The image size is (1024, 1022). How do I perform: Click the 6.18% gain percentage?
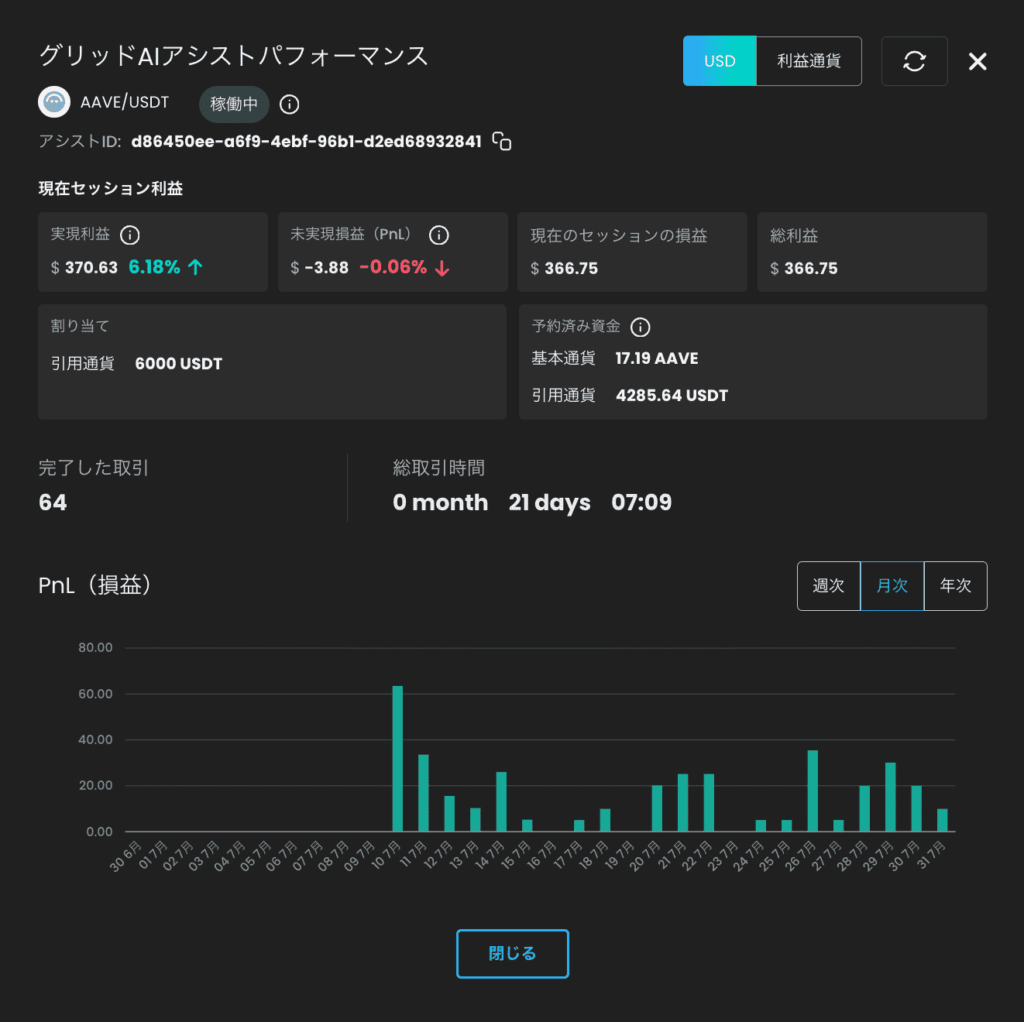(154, 267)
